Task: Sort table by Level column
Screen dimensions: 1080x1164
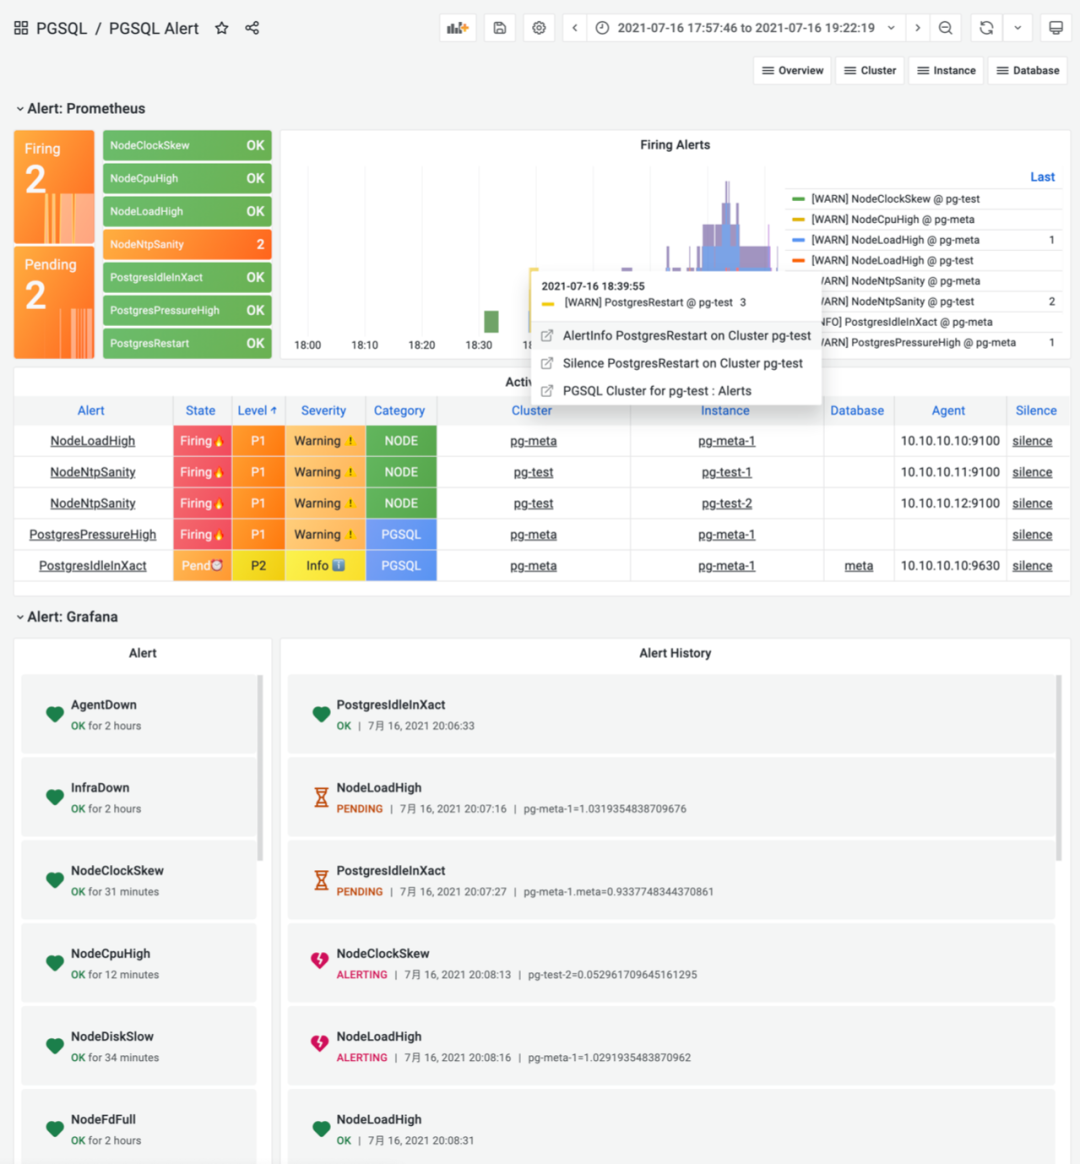Action: [x=257, y=411]
